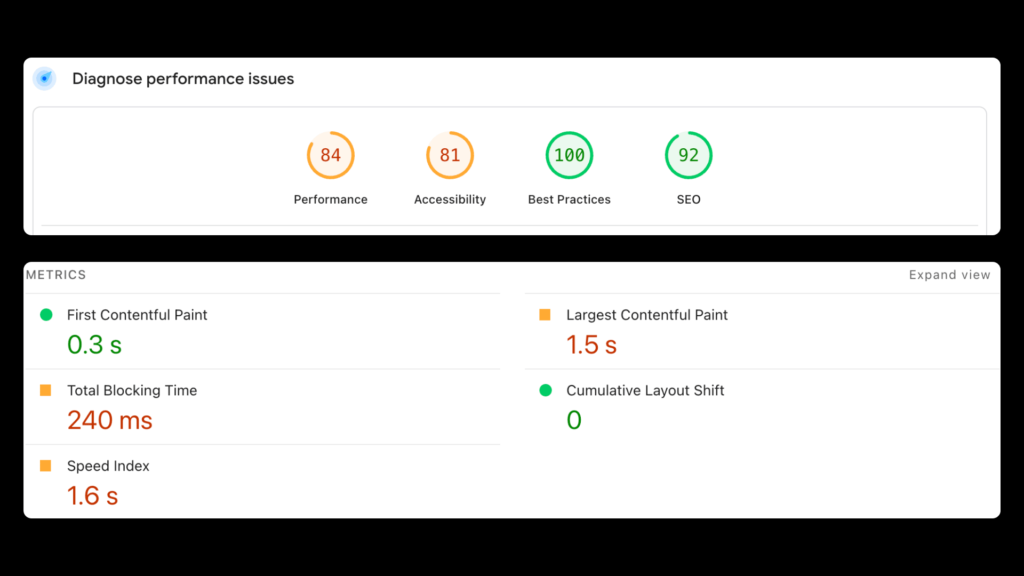The height and width of the screenshot is (576, 1024).
Task: Click the Largest Contentful Paint 1.5 s value
Action: click(x=591, y=345)
